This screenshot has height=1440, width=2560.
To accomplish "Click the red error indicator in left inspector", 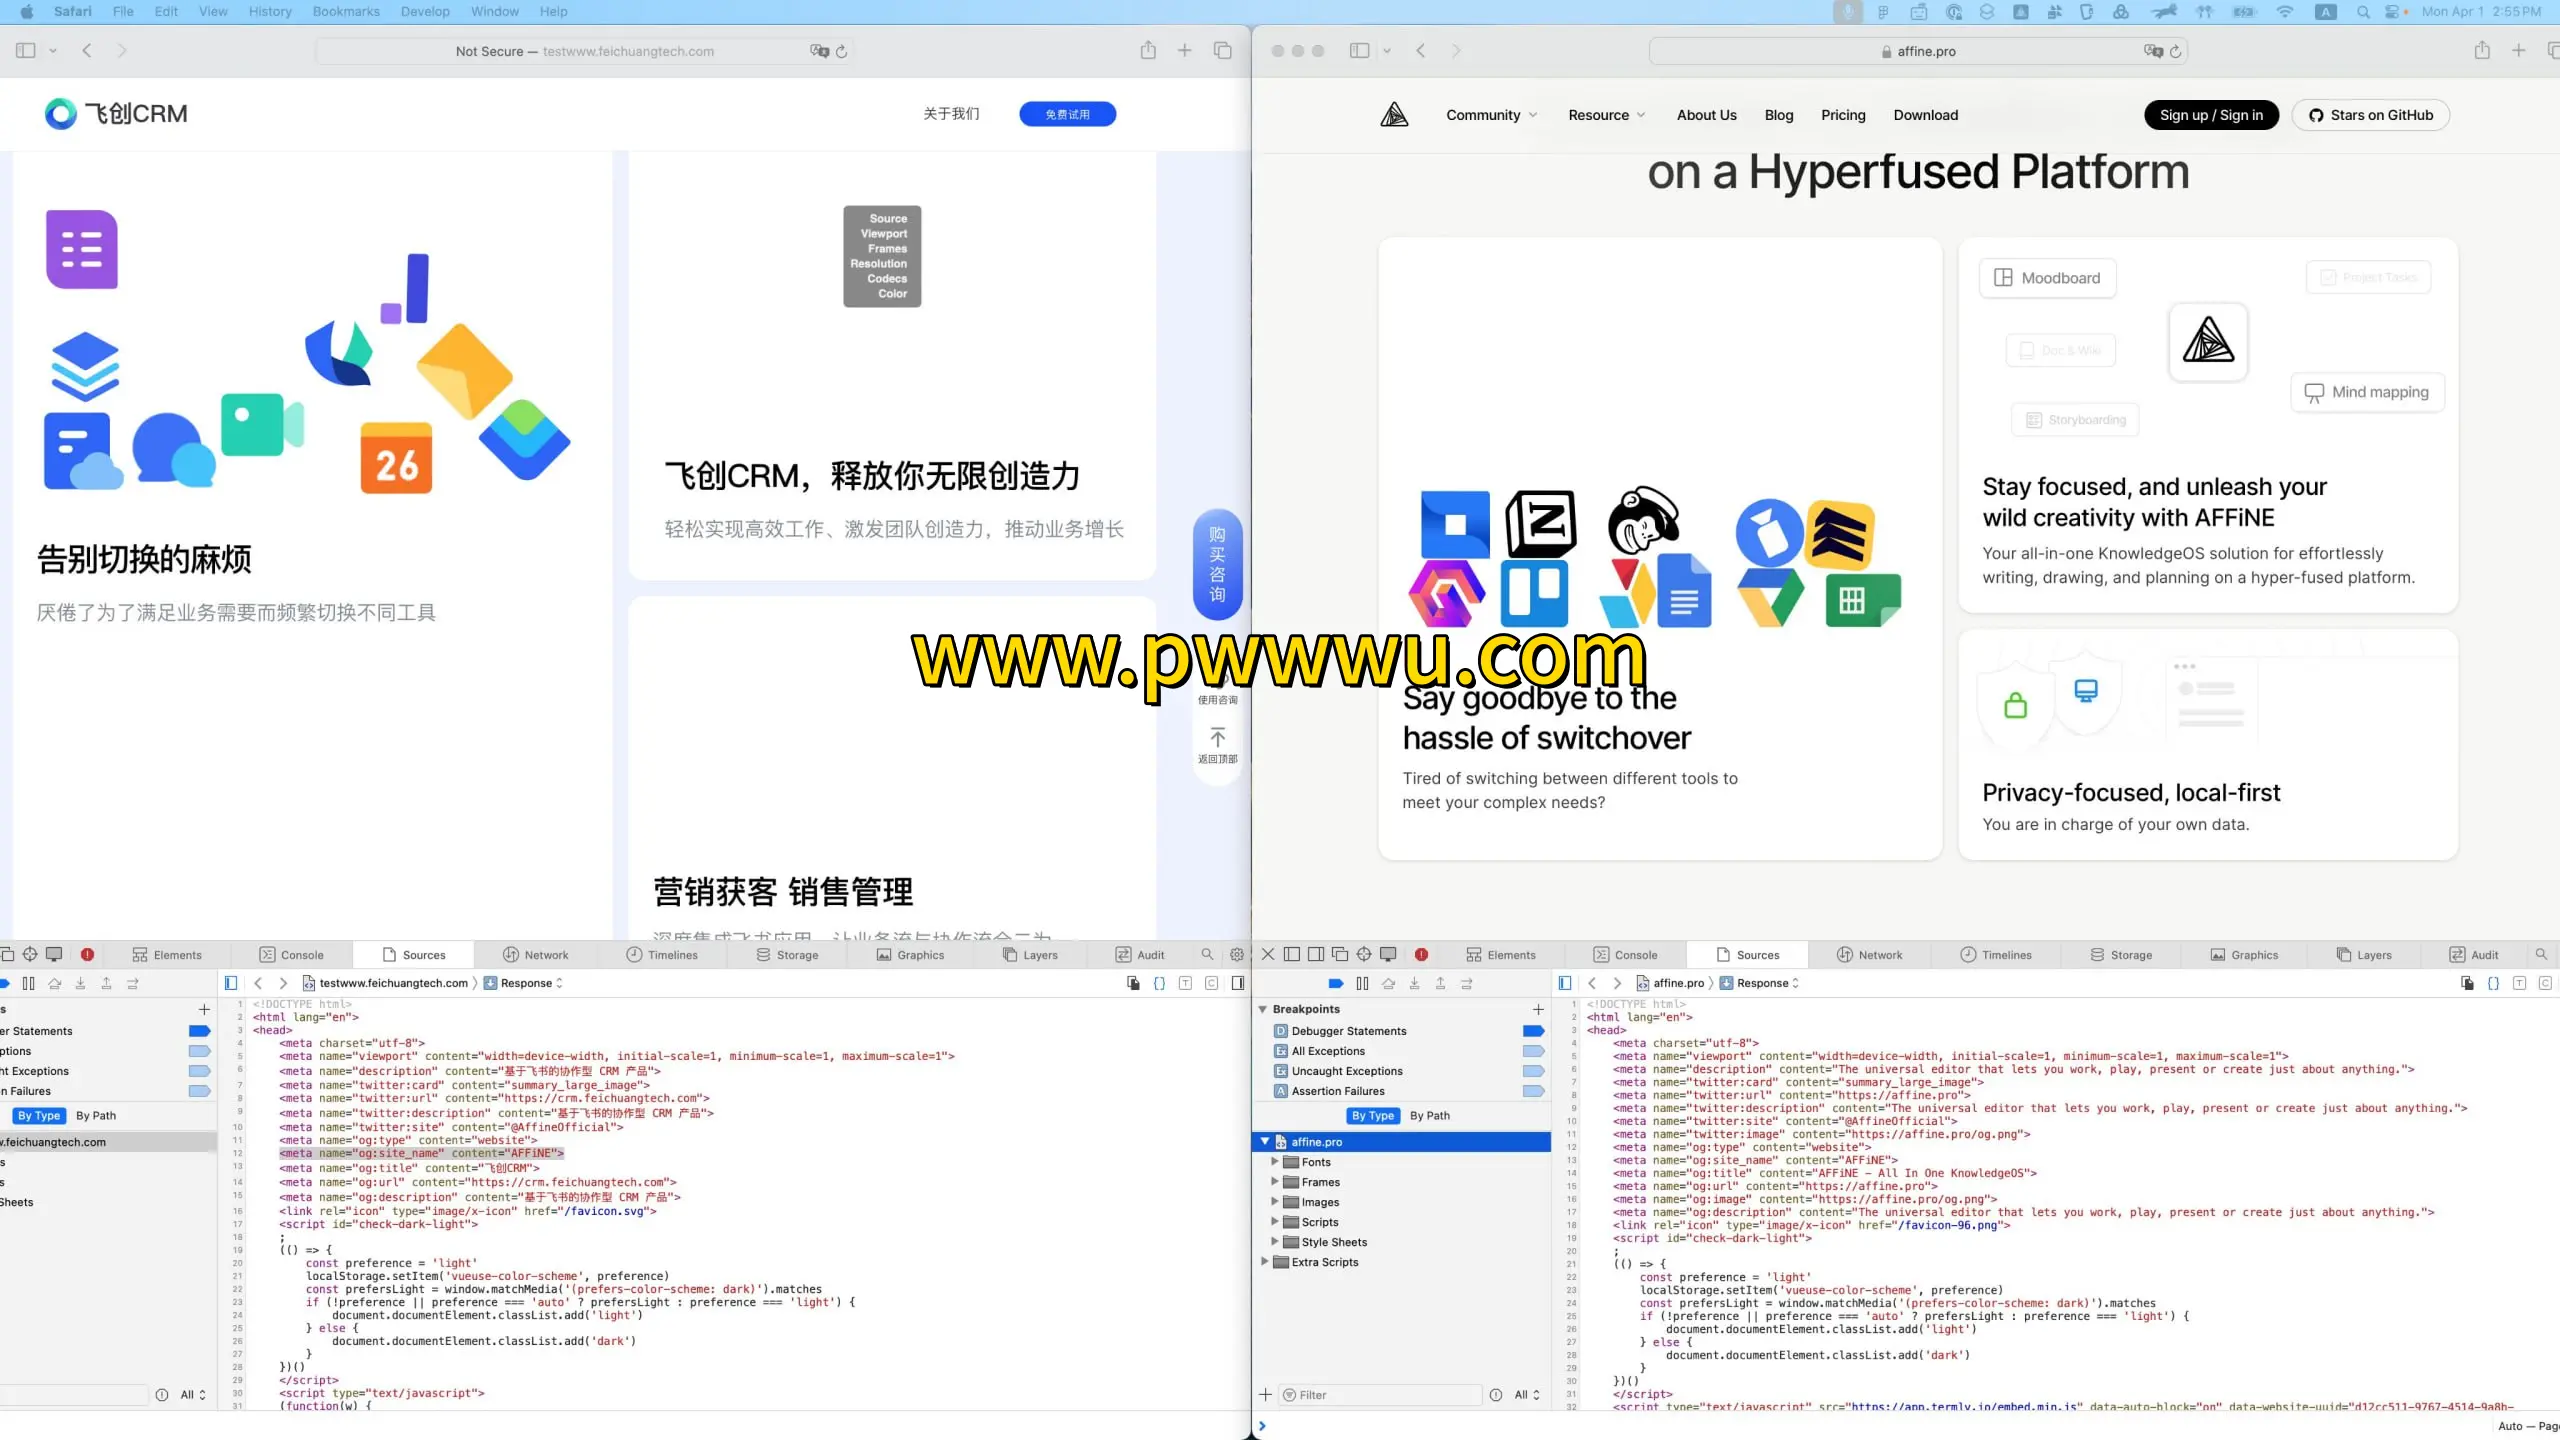I will [87, 954].
